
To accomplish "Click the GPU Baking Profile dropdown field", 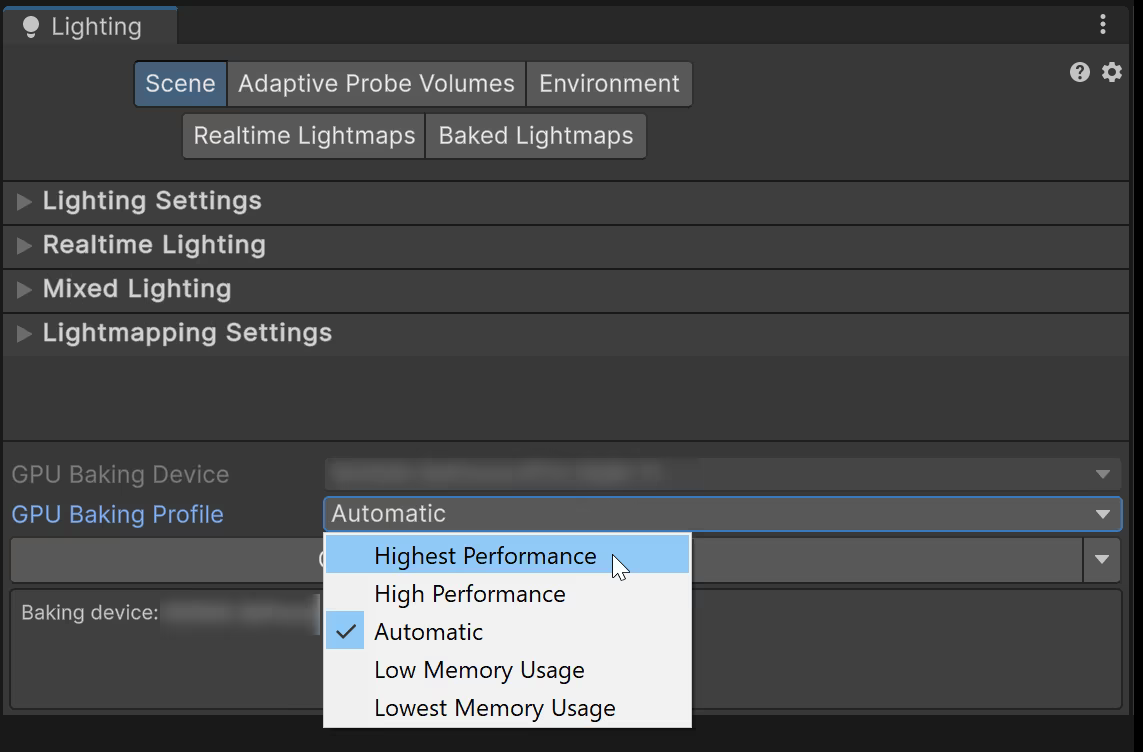I will (721, 514).
